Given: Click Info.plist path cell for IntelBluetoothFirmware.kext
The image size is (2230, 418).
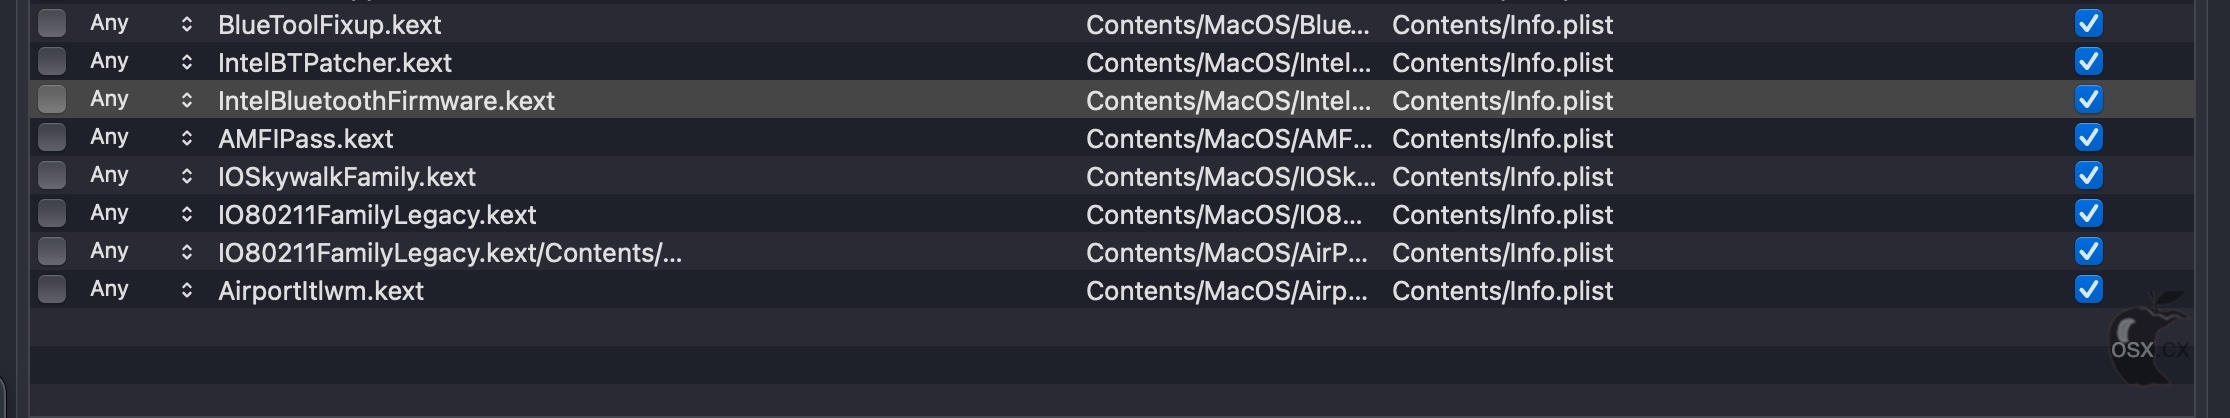Looking at the screenshot, I should [x=1502, y=100].
